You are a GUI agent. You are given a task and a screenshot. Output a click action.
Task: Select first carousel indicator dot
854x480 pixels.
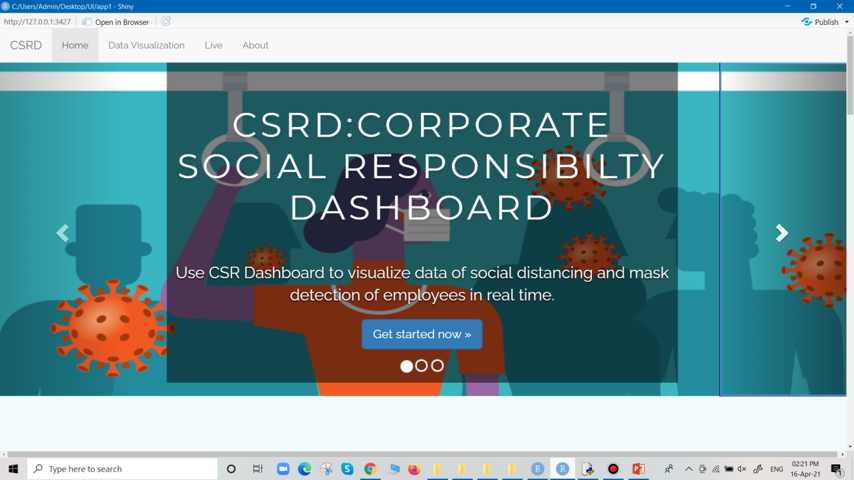(x=406, y=366)
